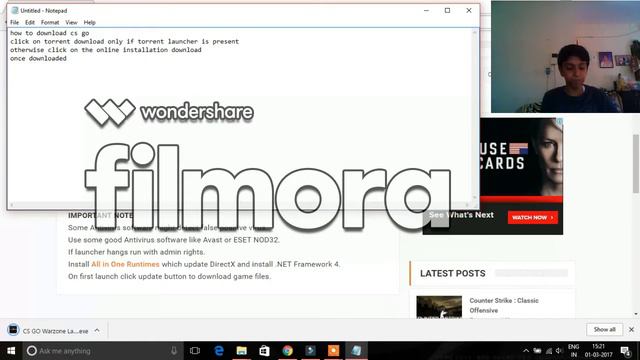640x360 pixels.
Task: Click after 'once downloaded' in Notepad text area
Action: point(68,58)
